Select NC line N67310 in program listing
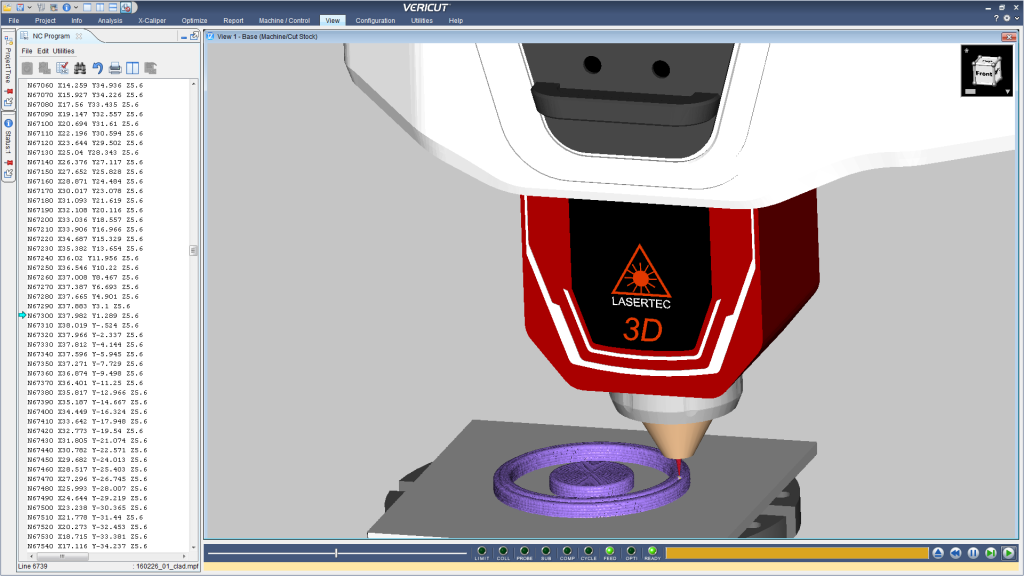The image size is (1024, 576). 85,325
